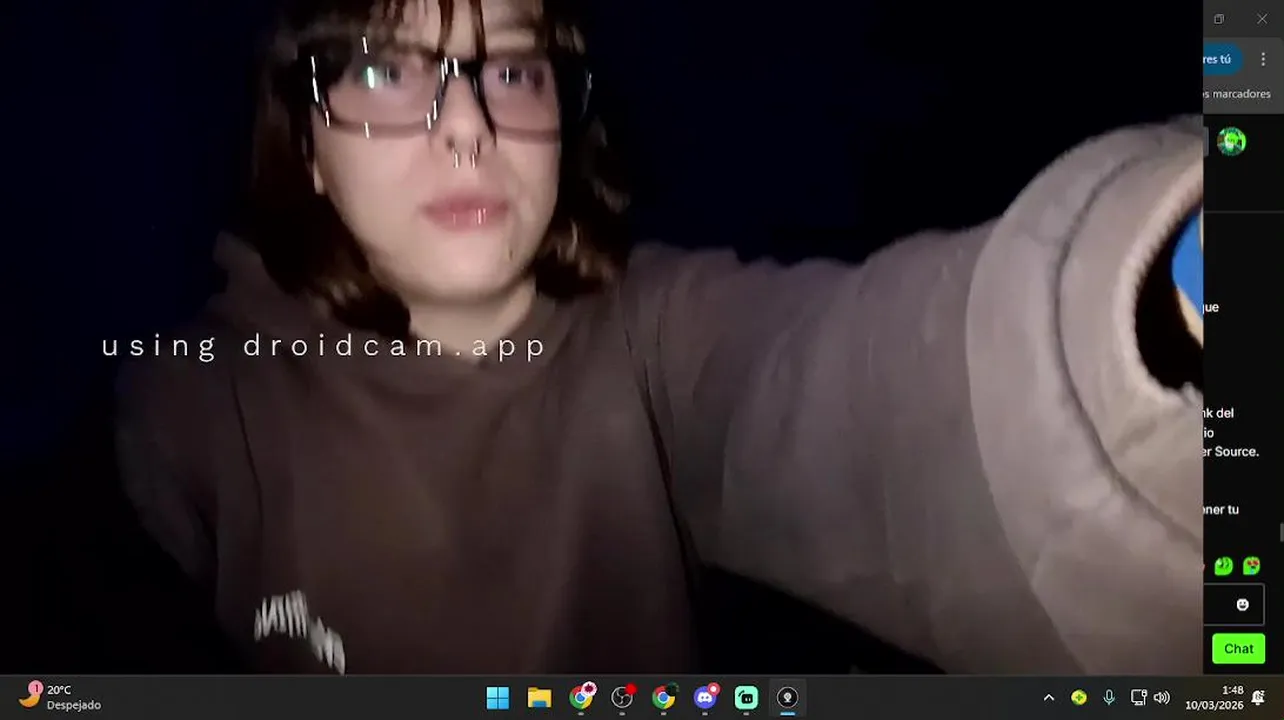Select the green heart-eyes emote
The height and width of the screenshot is (720, 1284).
click(1251, 566)
